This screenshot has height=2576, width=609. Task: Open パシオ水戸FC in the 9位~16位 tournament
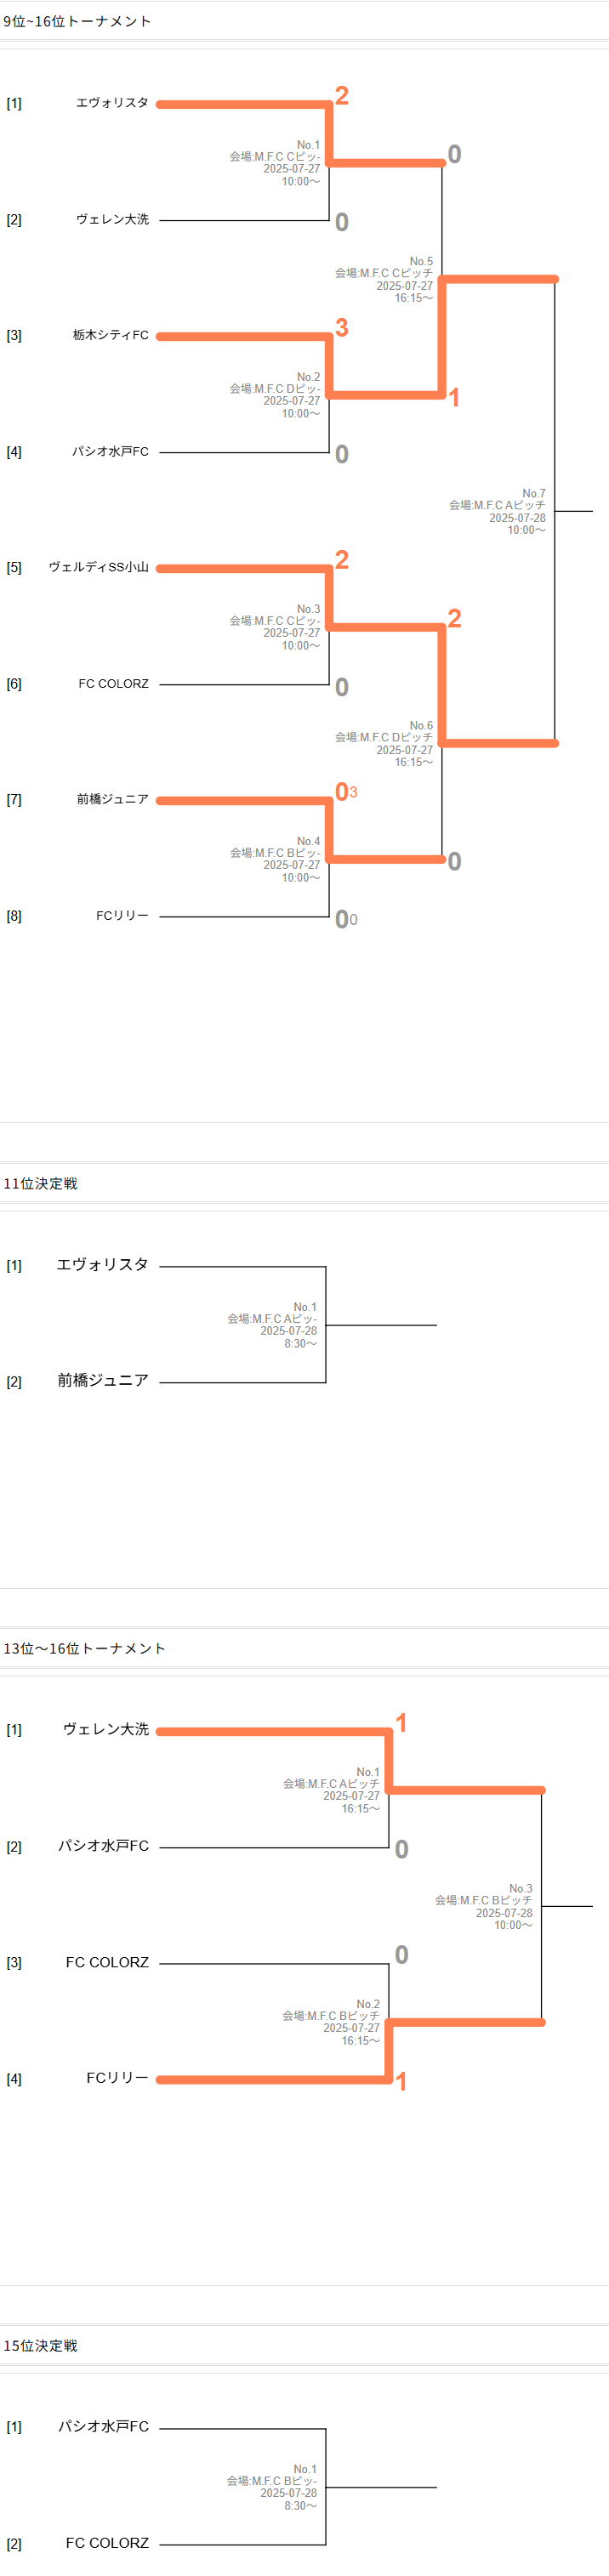point(110,451)
